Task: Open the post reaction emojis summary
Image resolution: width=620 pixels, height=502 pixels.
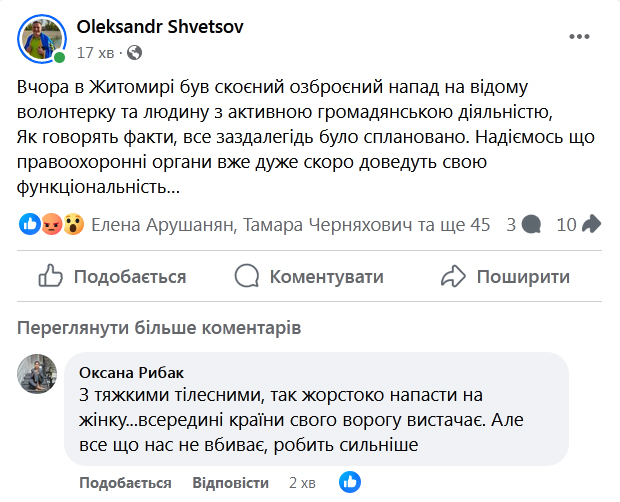Action: click(51, 225)
